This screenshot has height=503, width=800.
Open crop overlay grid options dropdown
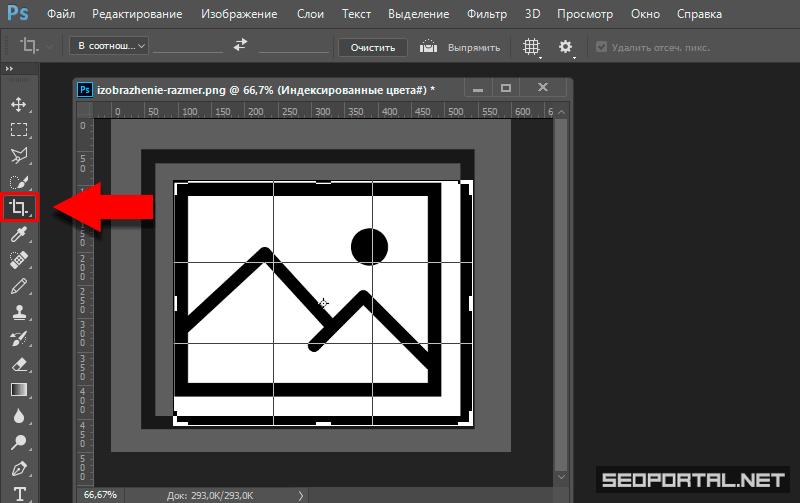(x=533, y=47)
